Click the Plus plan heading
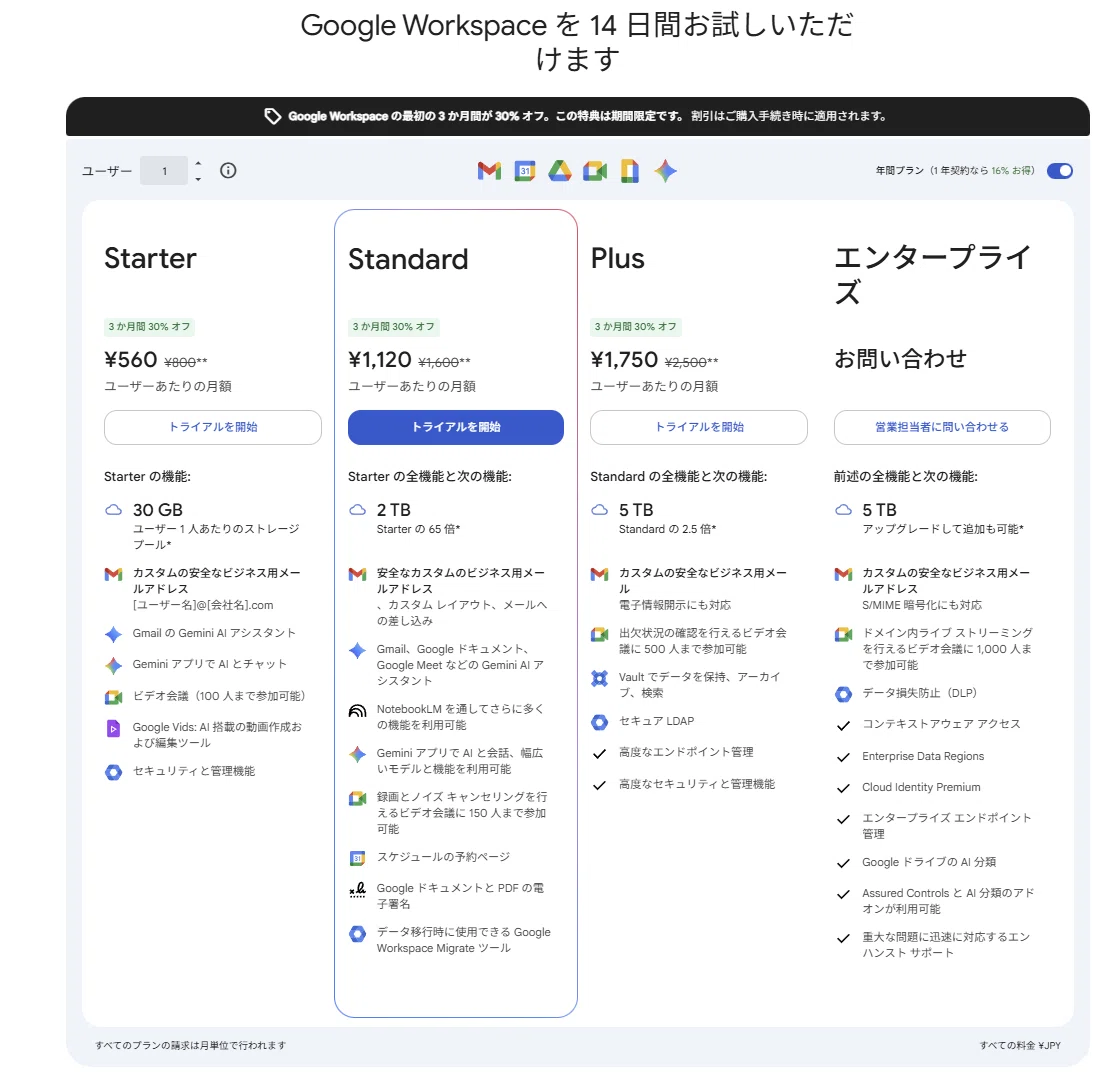 point(617,259)
